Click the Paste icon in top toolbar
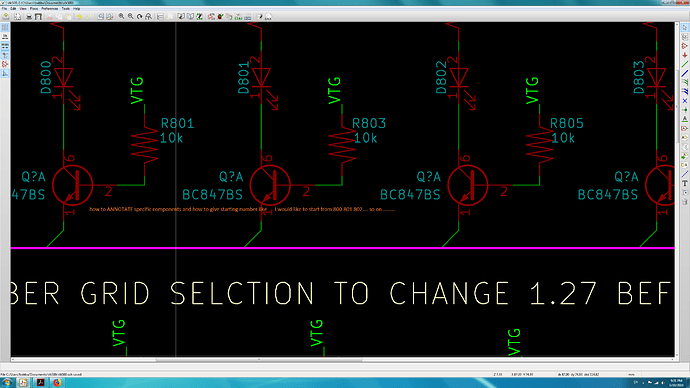 point(68,17)
